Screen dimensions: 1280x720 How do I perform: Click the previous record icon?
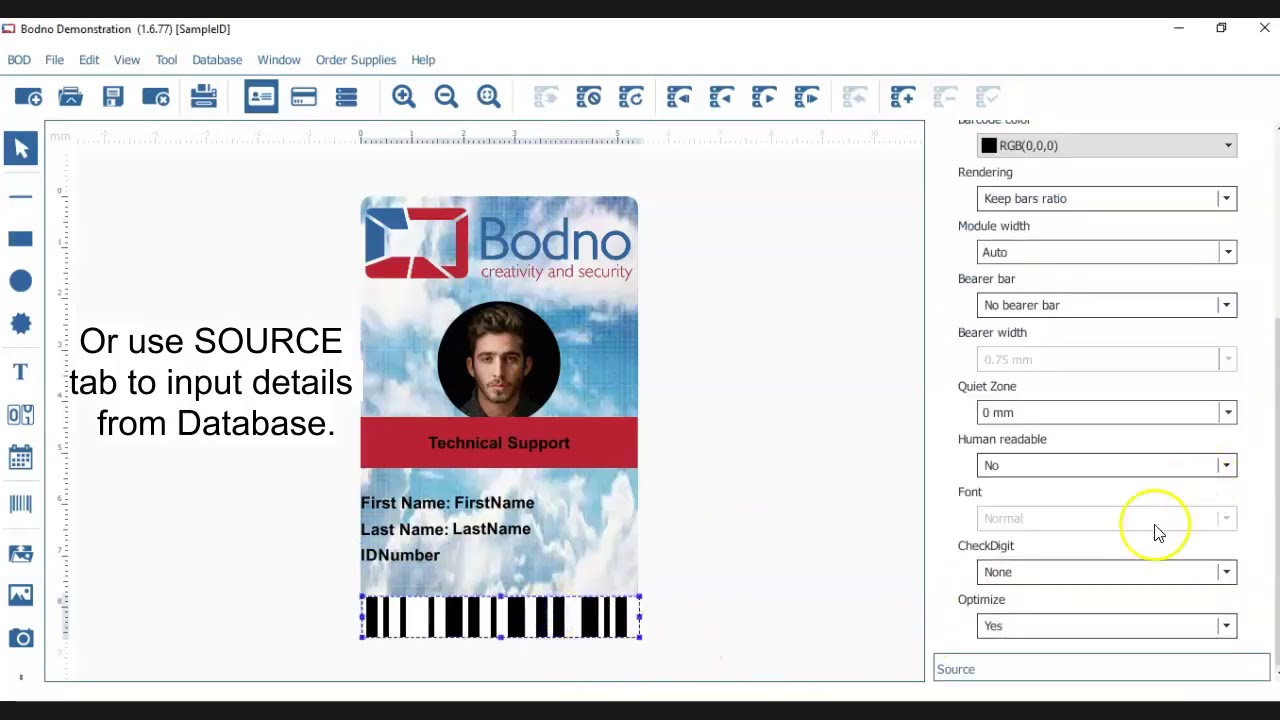(721, 97)
